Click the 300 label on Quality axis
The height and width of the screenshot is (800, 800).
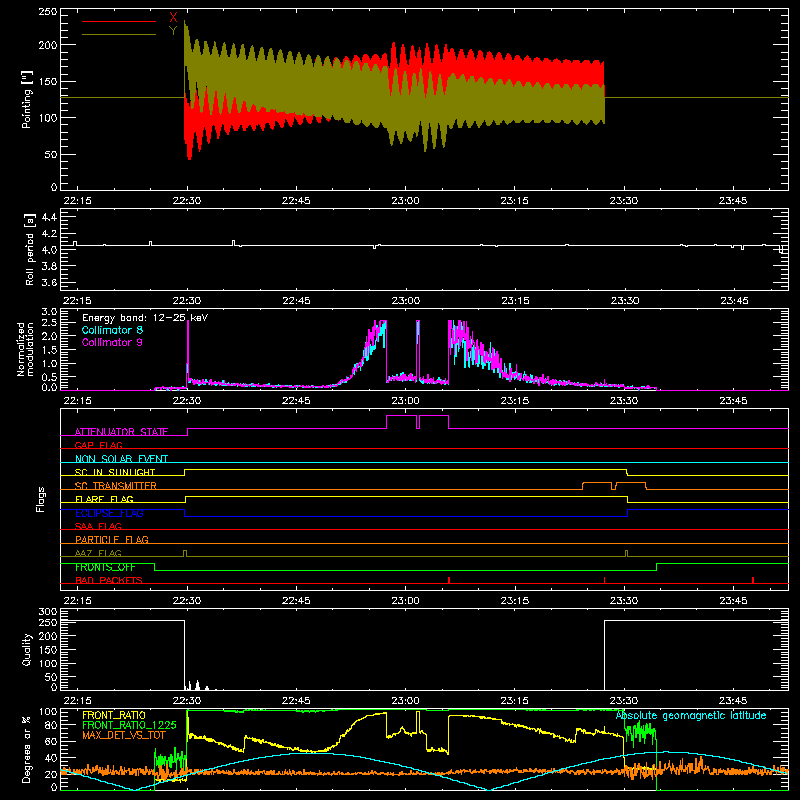click(x=48, y=612)
